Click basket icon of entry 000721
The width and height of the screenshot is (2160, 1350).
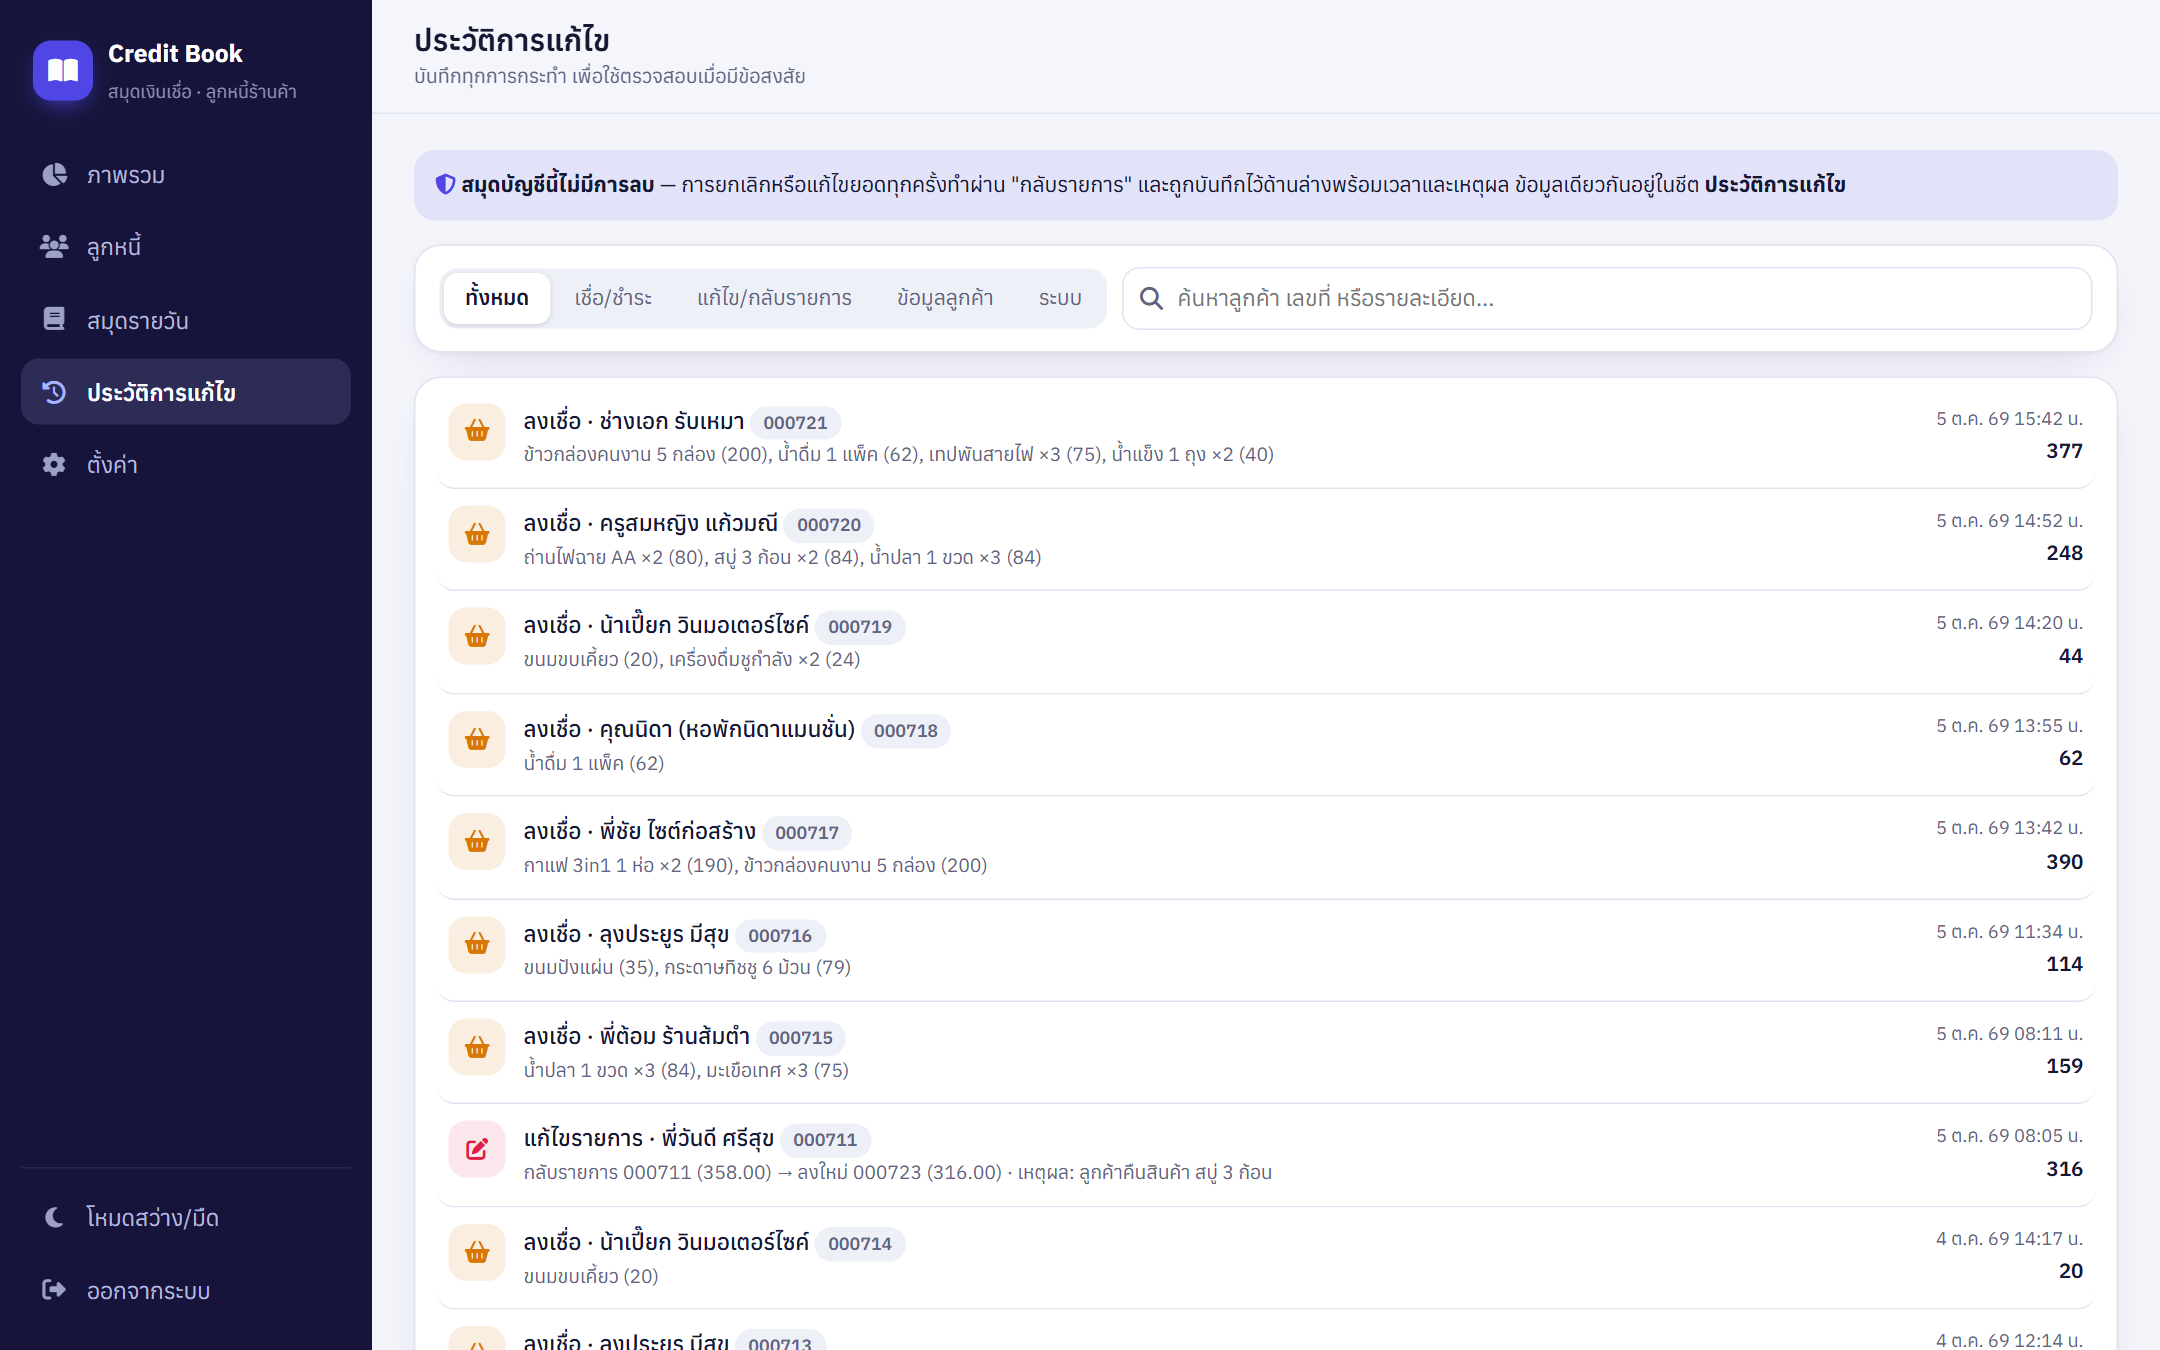click(477, 432)
